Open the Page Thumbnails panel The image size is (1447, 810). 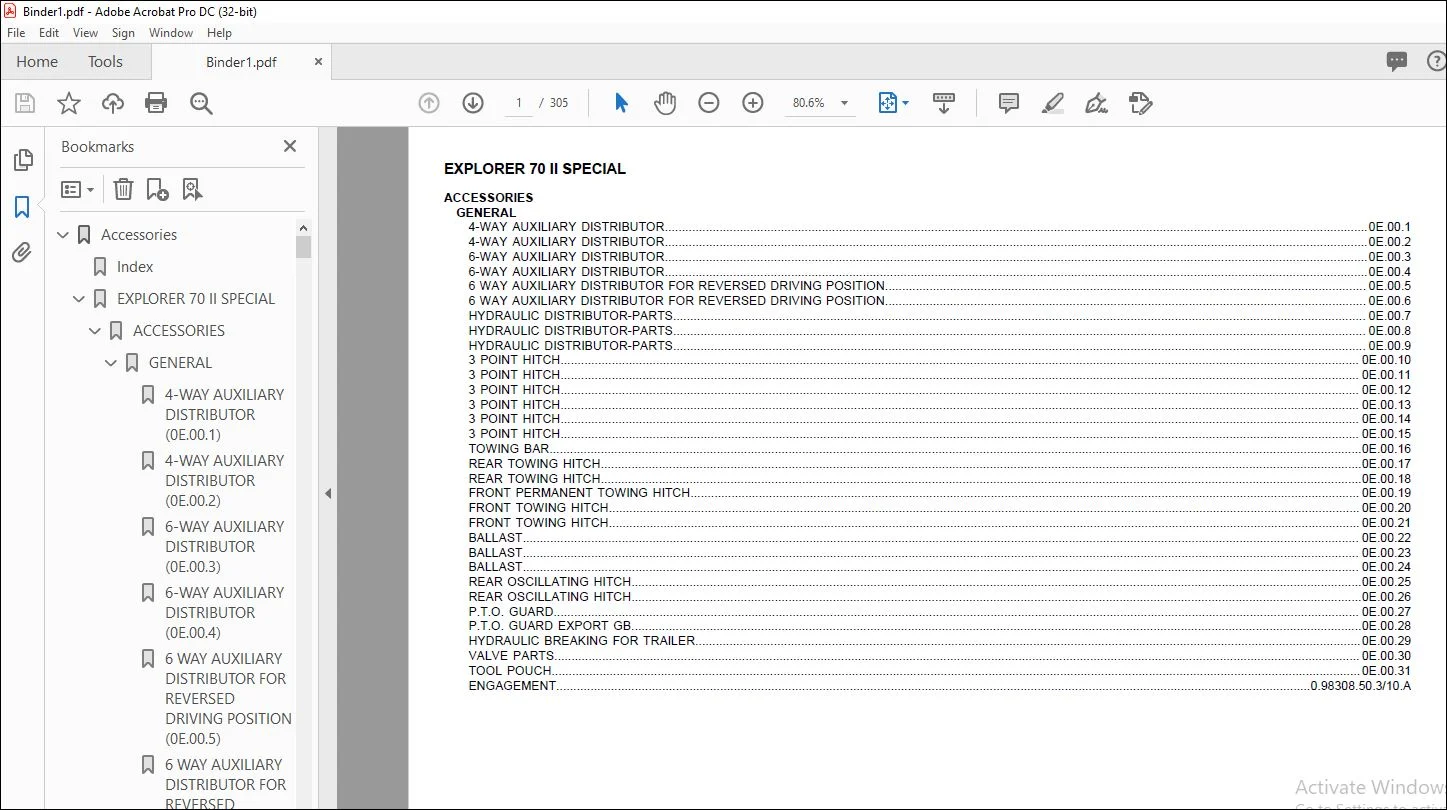pyautogui.click(x=22, y=160)
